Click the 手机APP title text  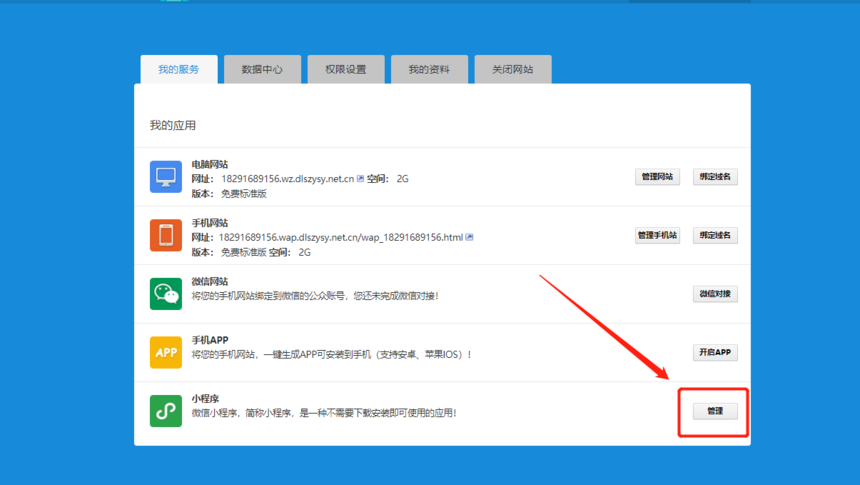(210, 340)
